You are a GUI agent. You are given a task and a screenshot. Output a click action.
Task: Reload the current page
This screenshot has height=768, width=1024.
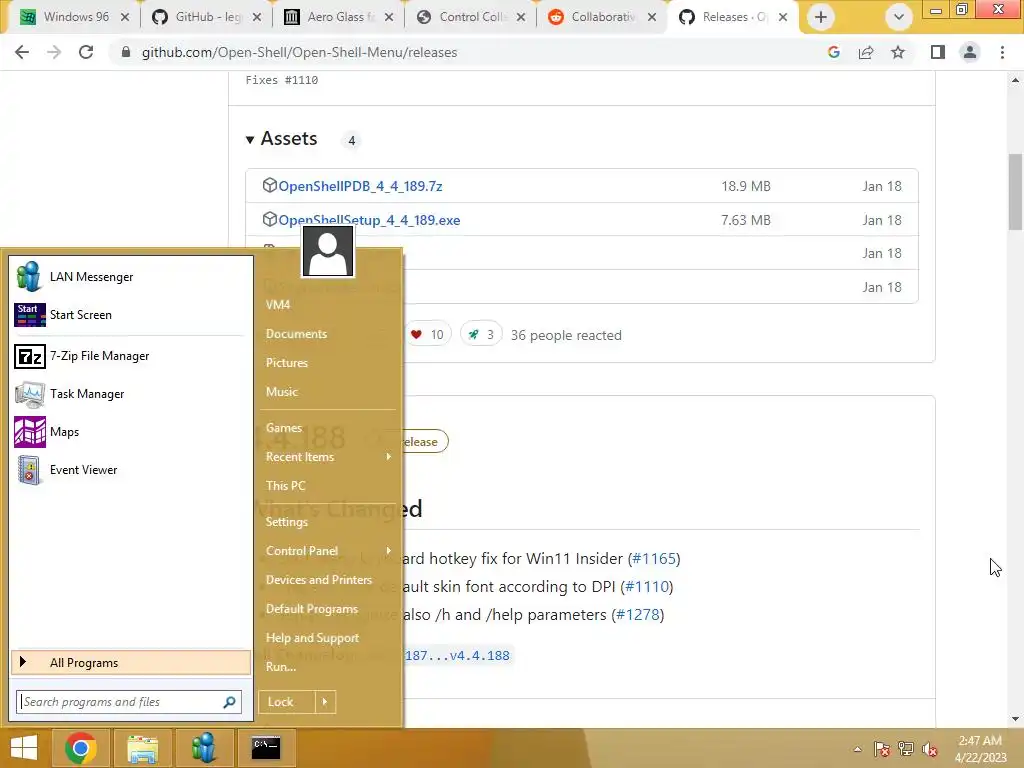click(x=86, y=52)
